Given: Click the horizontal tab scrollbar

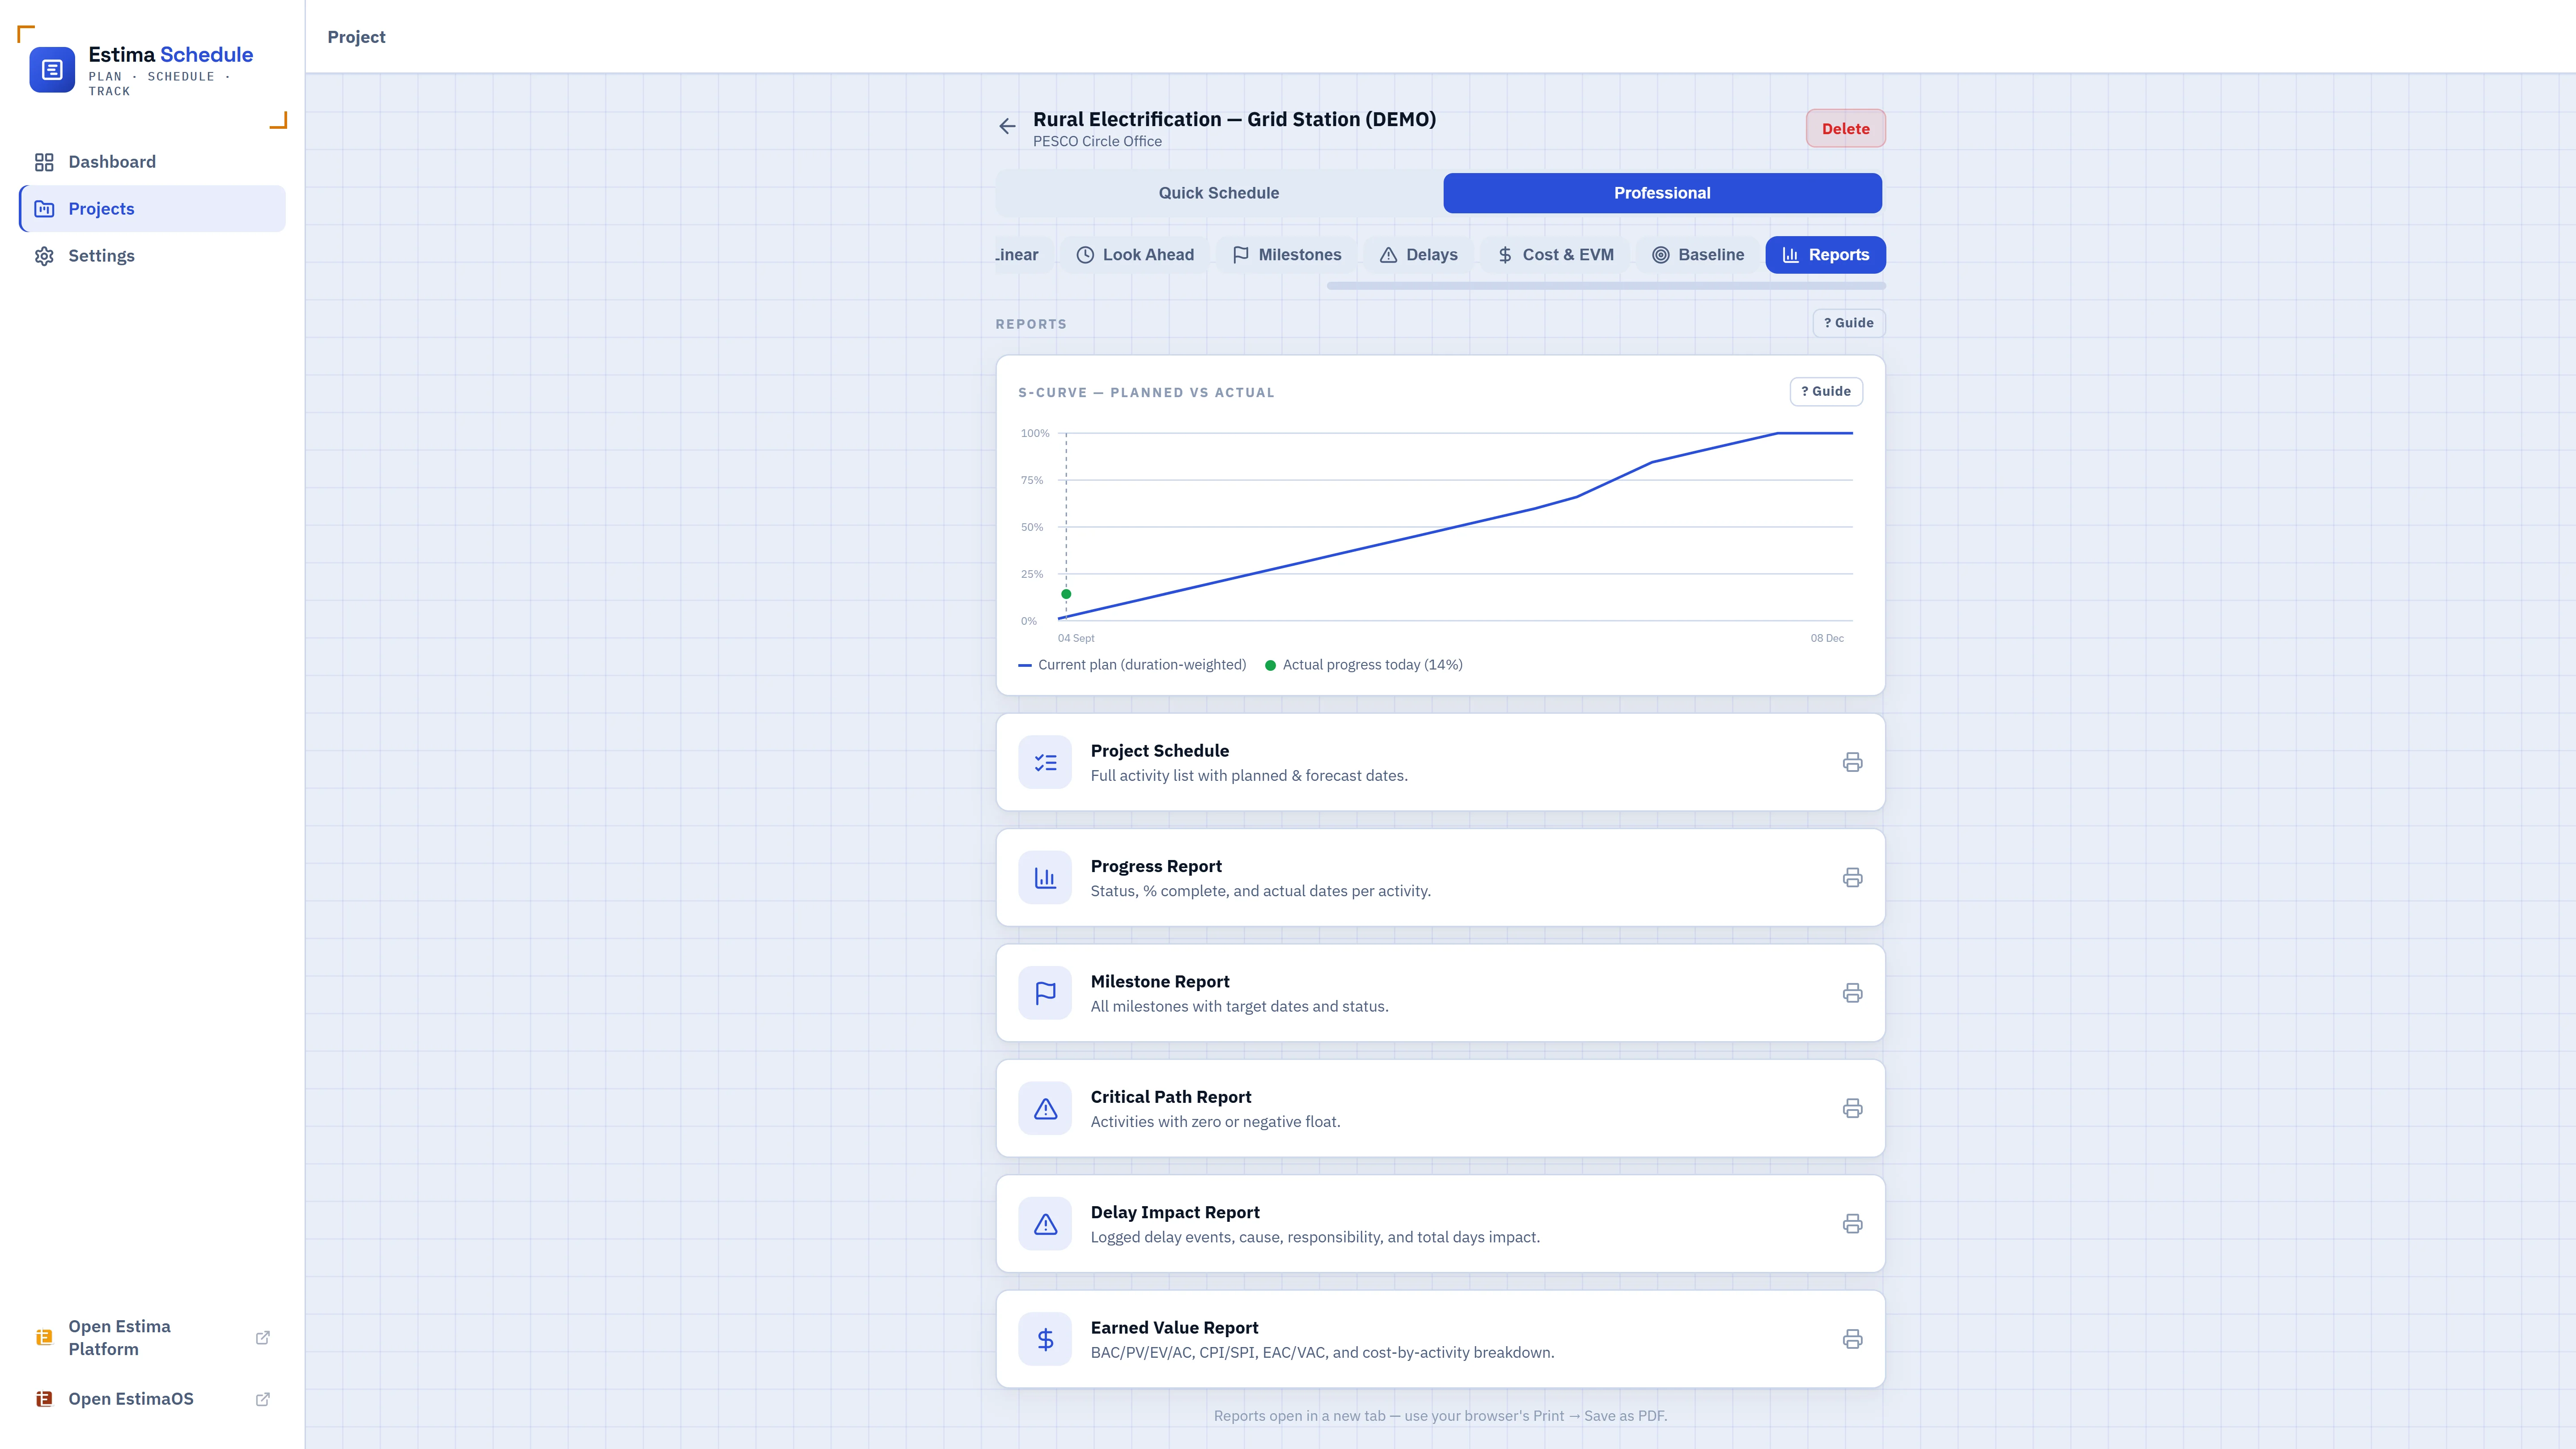Looking at the screenshot, I should point(1606,286).
